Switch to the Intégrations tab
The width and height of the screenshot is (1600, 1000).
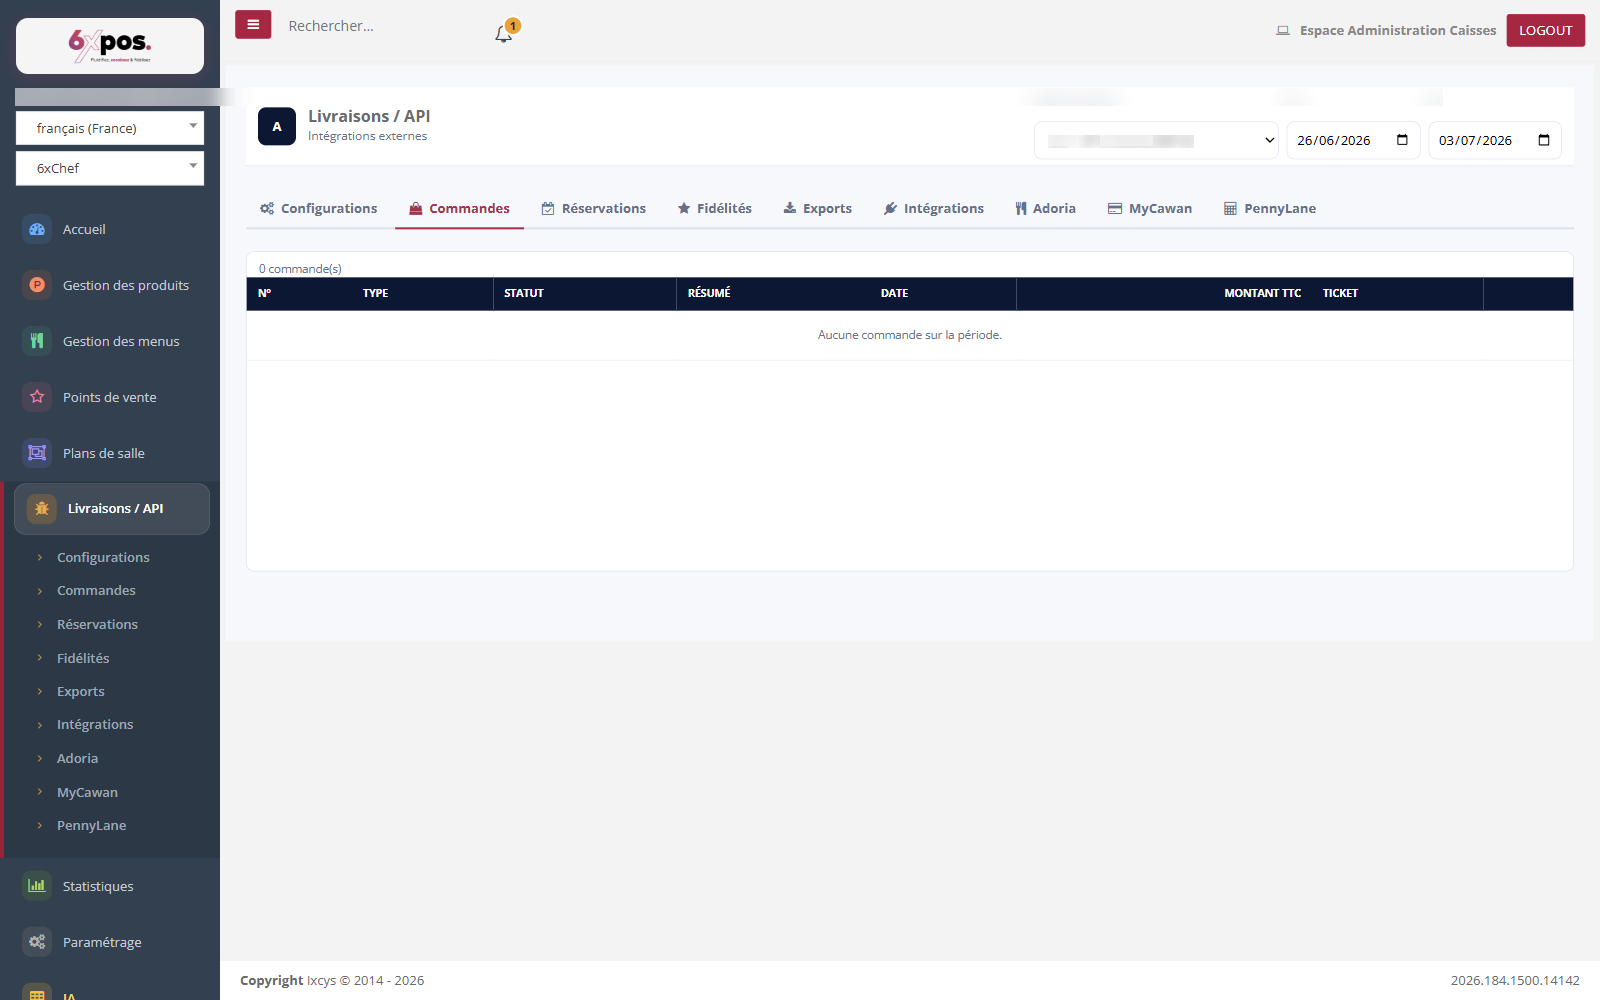(934, 209)
